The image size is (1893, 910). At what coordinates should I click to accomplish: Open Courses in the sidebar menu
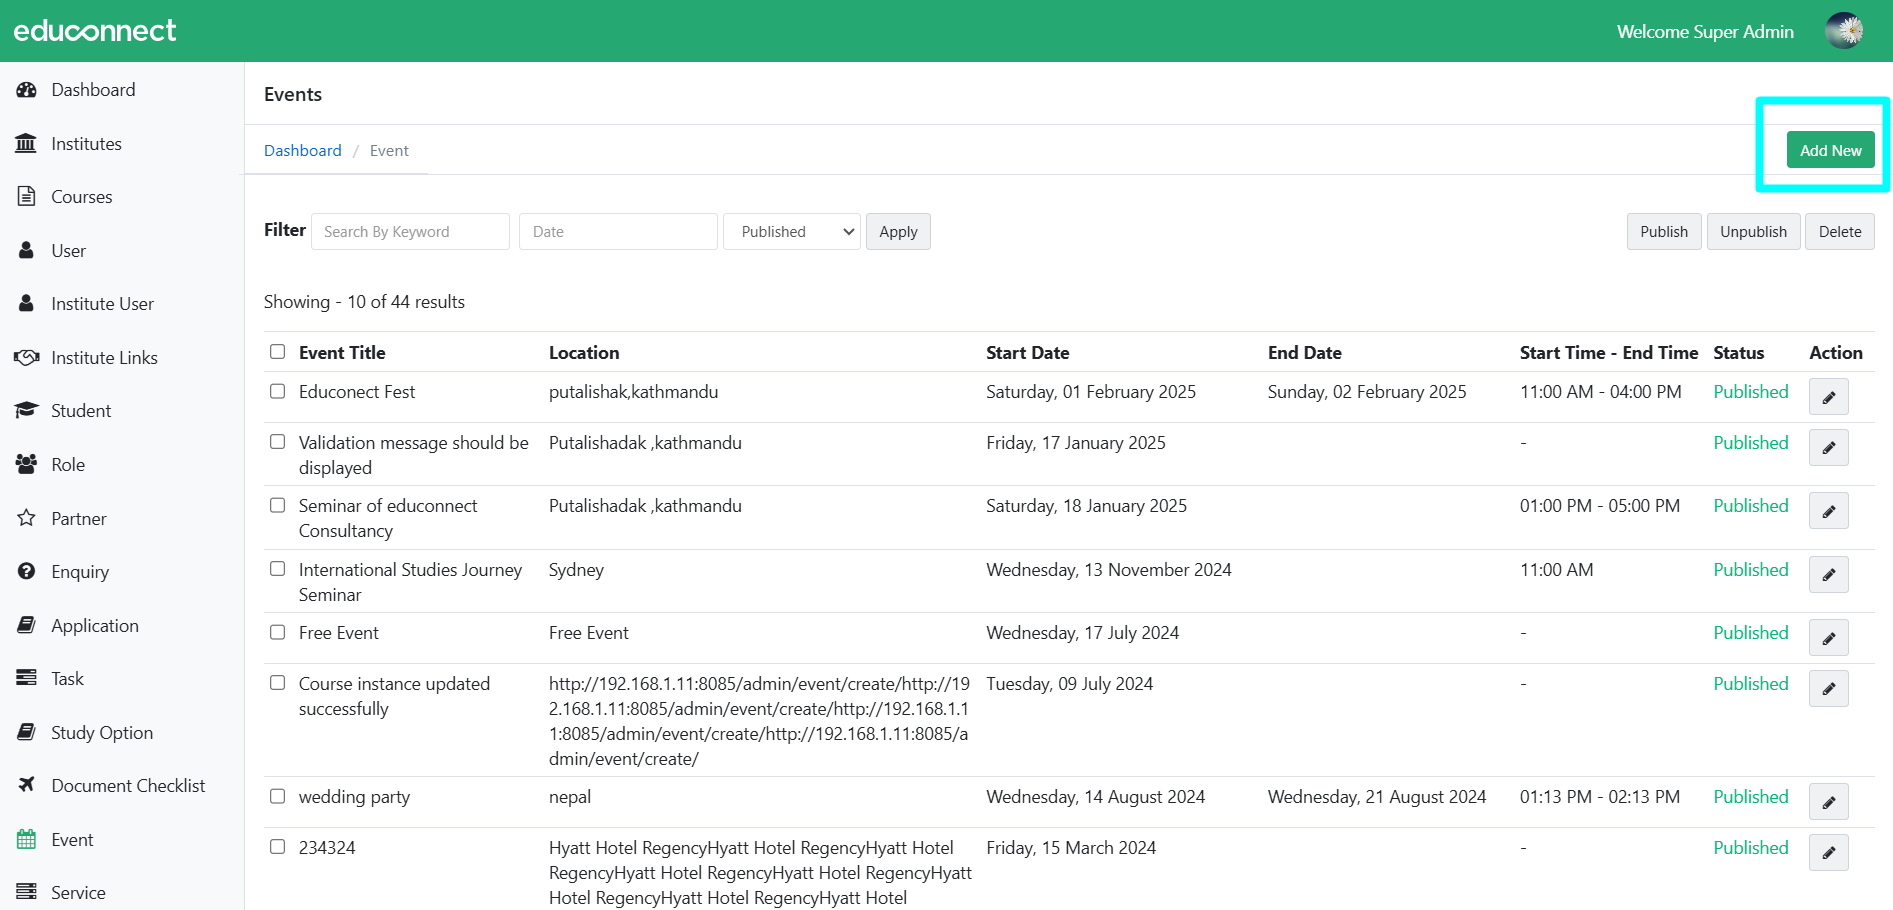coord(82,197)
